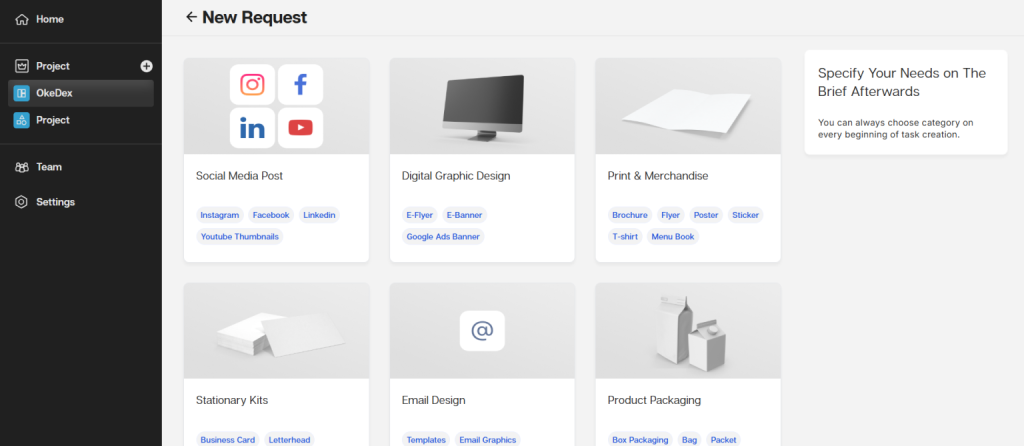1024x446 pixels.
Task: Click the YouTube logo icon
Action: [x=300, y=128]
